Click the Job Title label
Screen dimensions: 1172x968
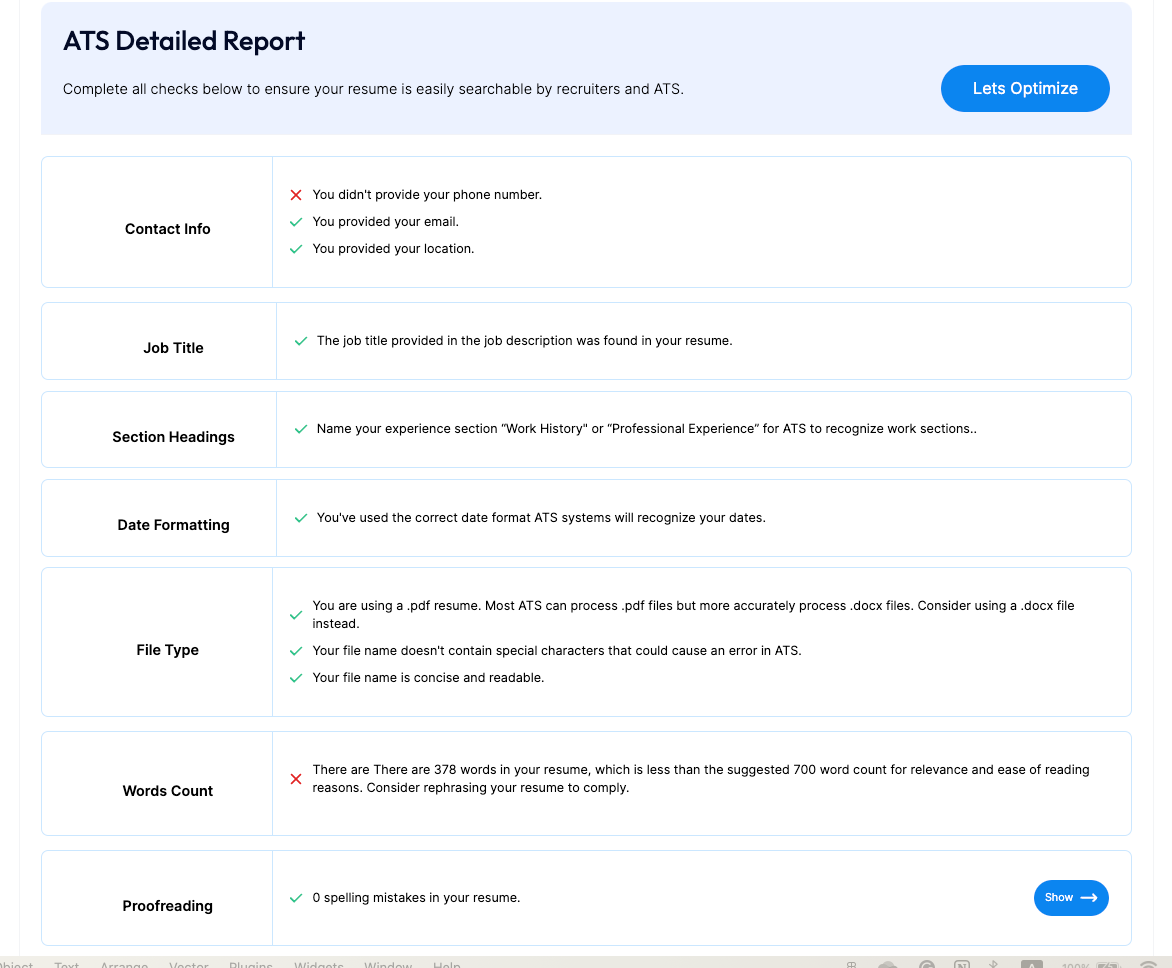173,348
